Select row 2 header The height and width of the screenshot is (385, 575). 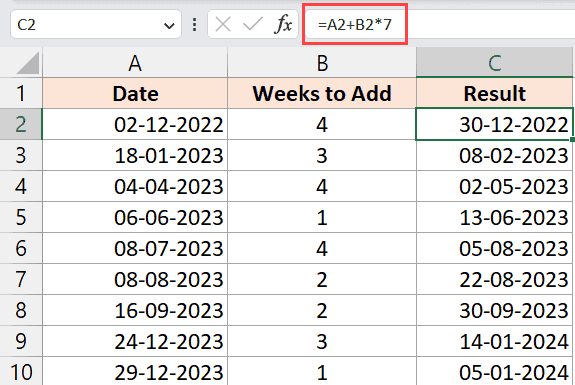21,124
